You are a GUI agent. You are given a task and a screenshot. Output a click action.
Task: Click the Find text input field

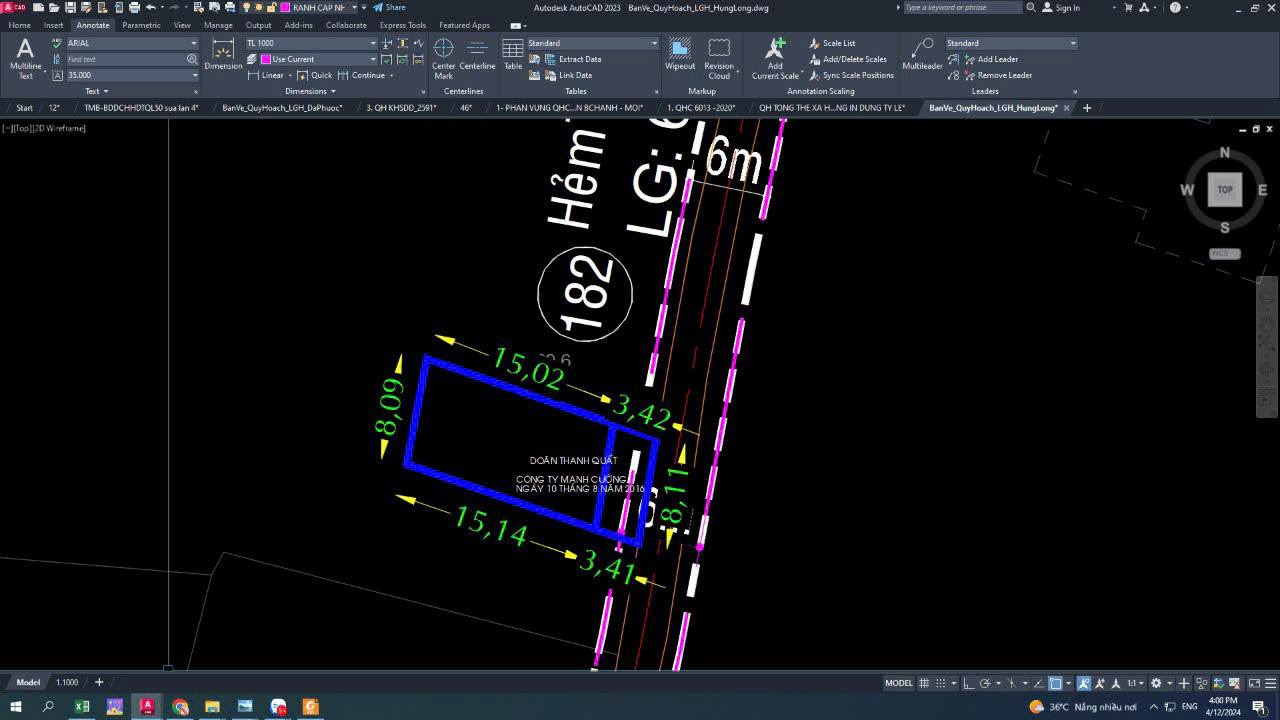pos(125,59)
